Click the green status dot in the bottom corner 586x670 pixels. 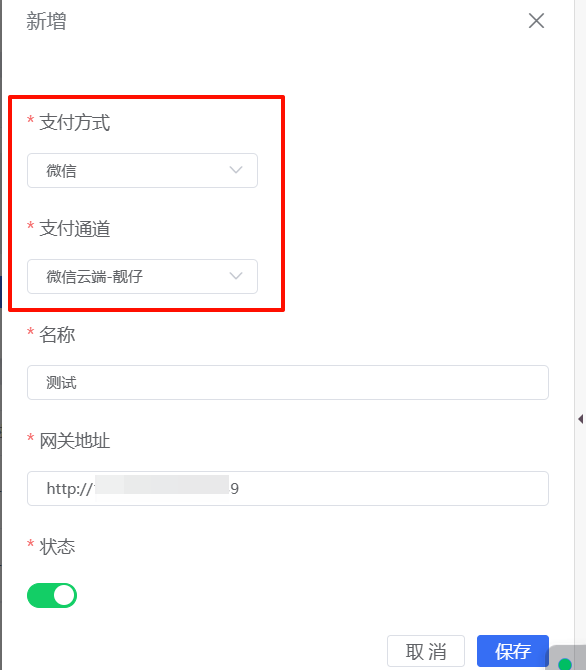coord(565,664)
